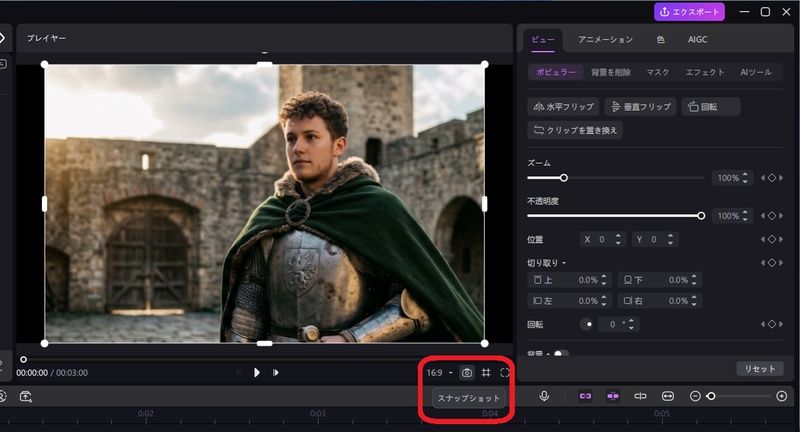
Task: Increase ズーム percentage with the up arrow
Action: [x=745, y=175]
